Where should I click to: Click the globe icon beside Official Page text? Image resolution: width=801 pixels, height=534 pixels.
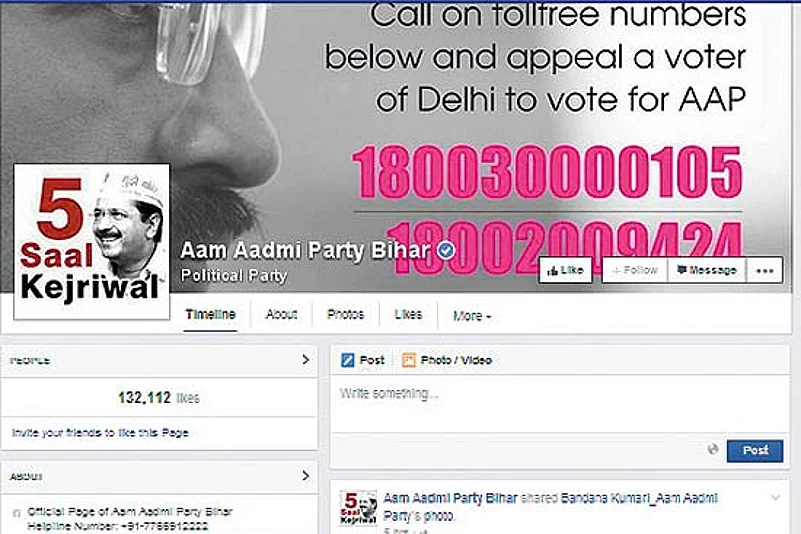pos(16,513)
